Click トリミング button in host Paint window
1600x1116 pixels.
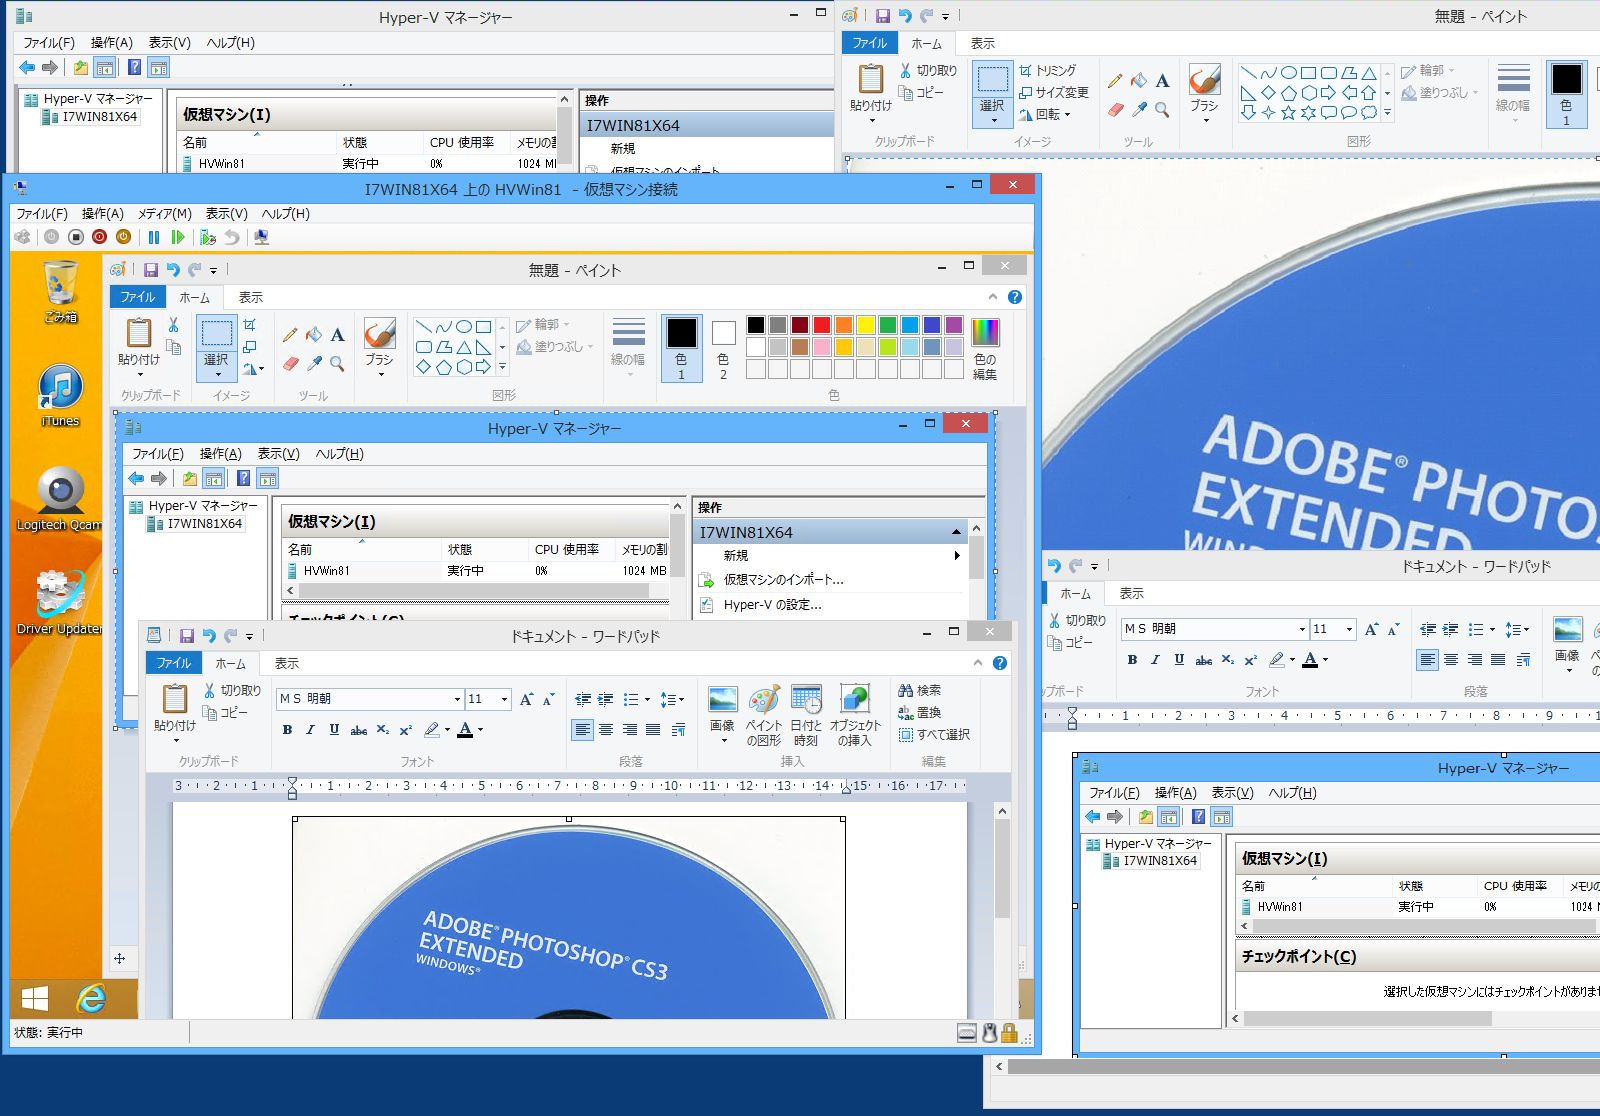[x=1047, y=70]
